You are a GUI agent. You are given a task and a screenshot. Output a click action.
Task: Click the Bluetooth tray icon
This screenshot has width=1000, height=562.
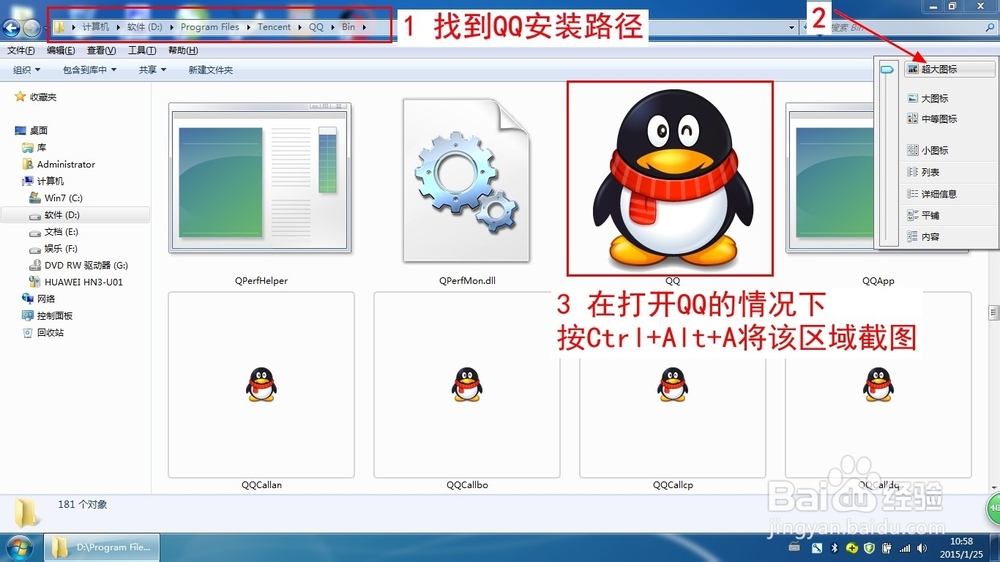pyautogui.click(x=834, y=548)
